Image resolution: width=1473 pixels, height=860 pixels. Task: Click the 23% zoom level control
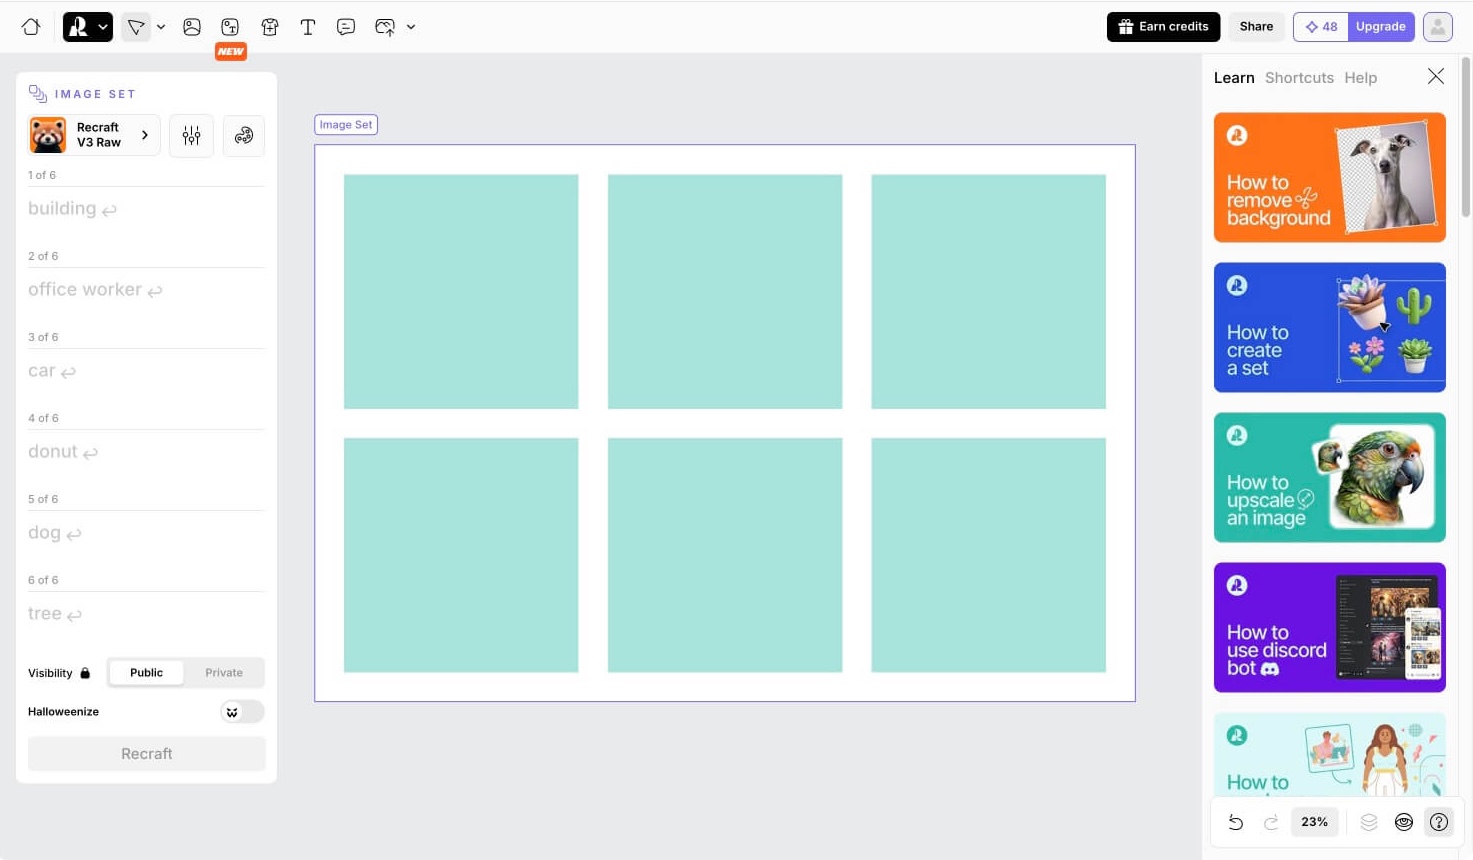click(1314, 822)
